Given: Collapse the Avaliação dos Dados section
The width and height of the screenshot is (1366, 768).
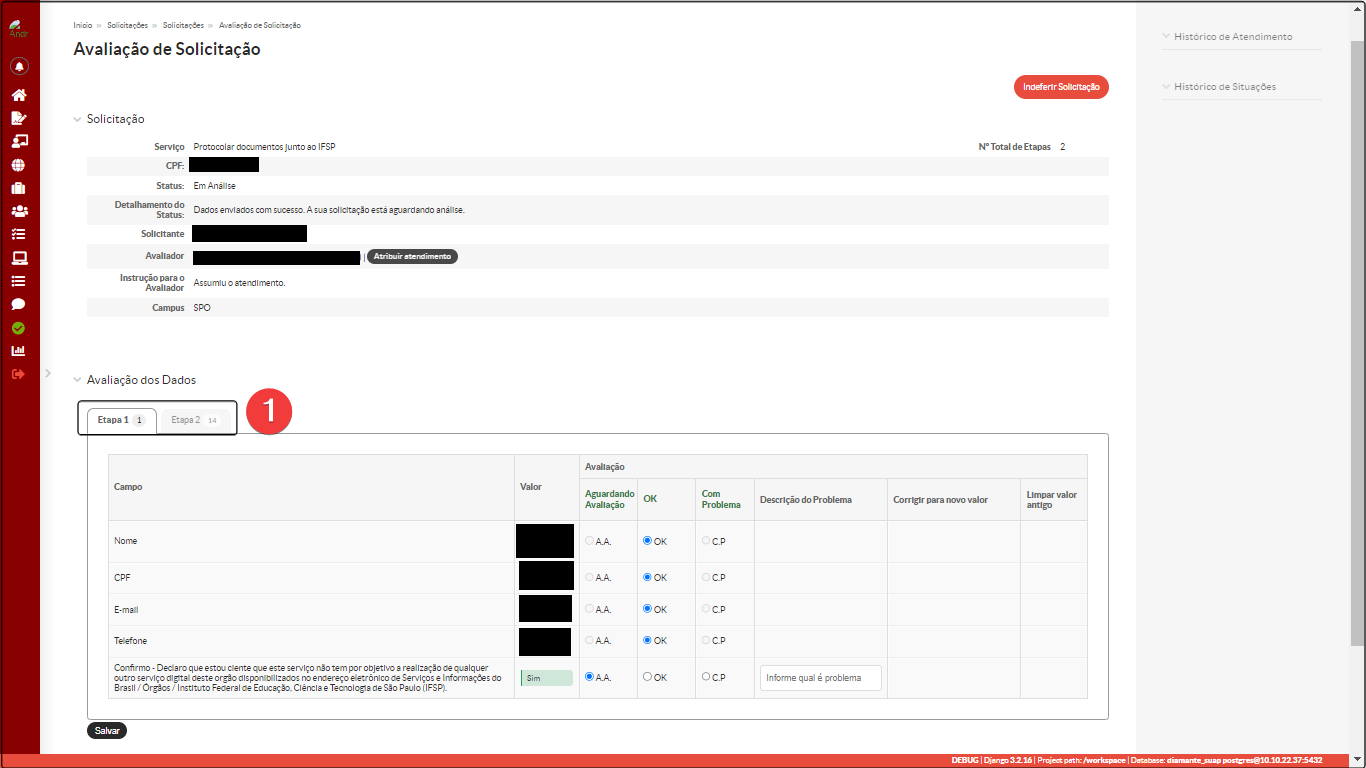Looking at the screenshot, I should pyautogui.click(x=77, y=380).
